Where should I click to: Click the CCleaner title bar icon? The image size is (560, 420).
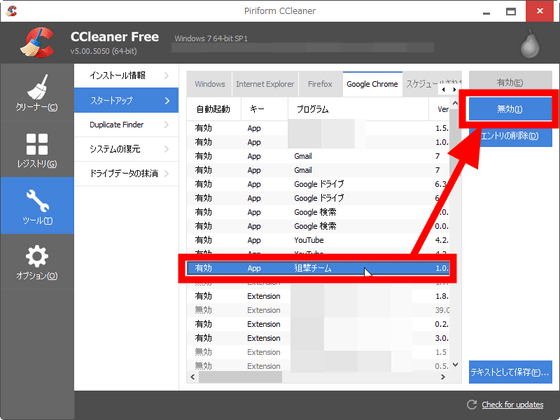(11, 11)
